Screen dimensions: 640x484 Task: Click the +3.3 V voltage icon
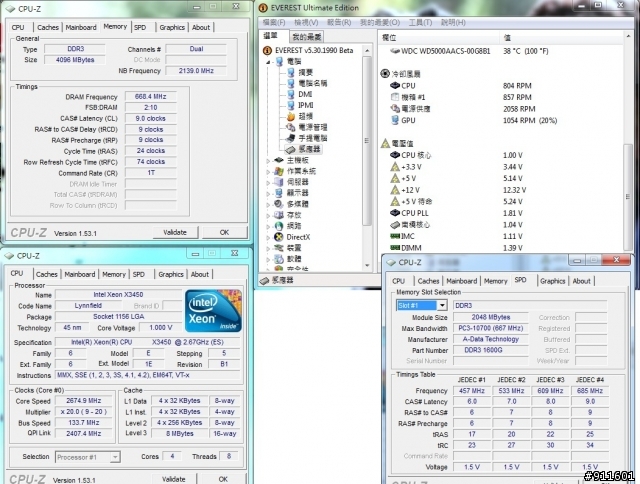[395, 167]
